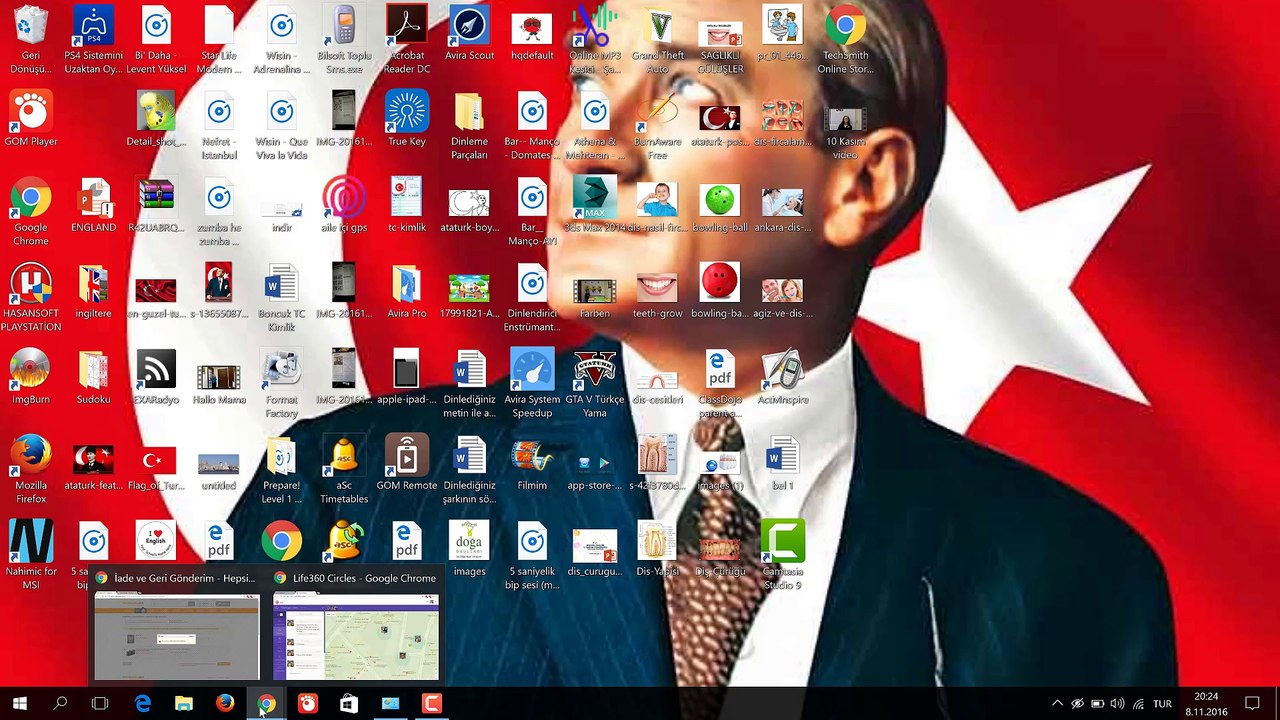Select the ImgBurn desktop icon
The image size is (1280, 720).
(x=31, y=377)
